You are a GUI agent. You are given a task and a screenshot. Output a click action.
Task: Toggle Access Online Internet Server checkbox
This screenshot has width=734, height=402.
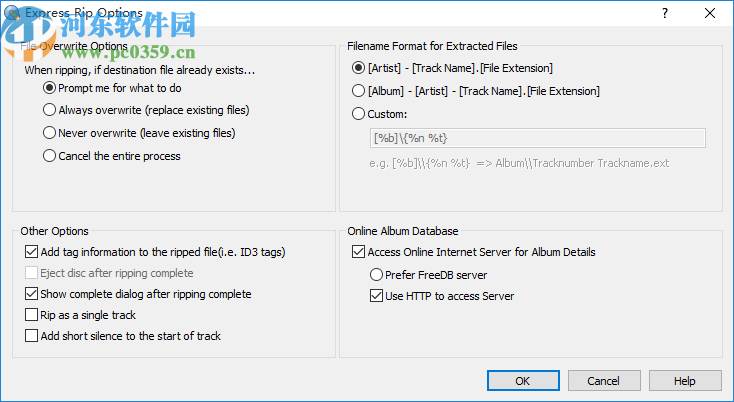point(359,252)
